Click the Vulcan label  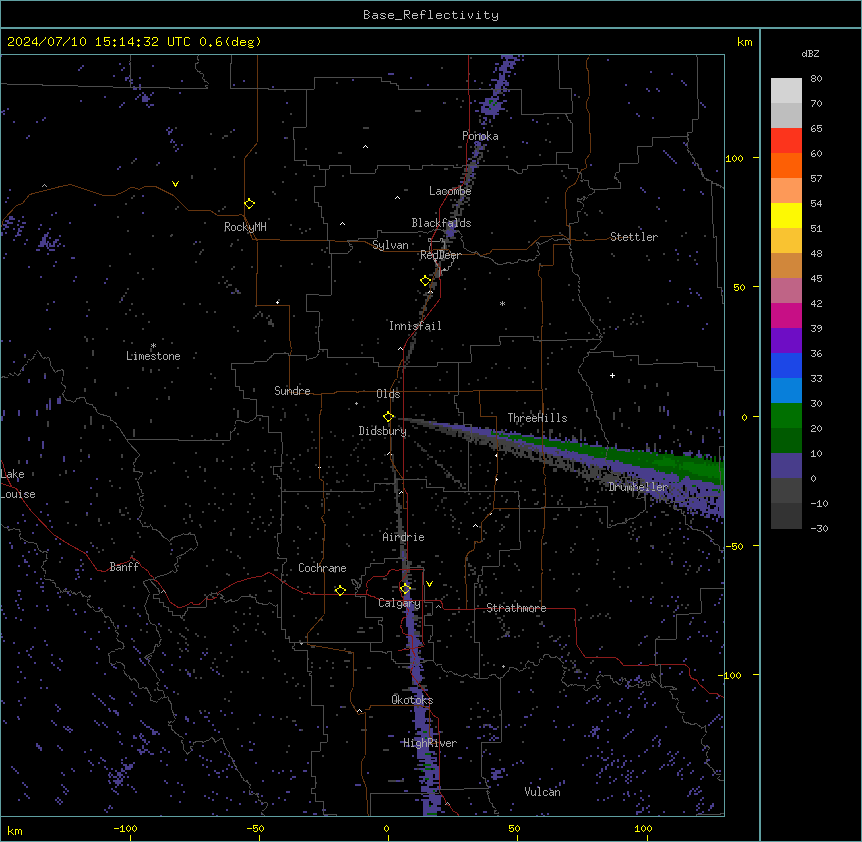pos(543,792)
